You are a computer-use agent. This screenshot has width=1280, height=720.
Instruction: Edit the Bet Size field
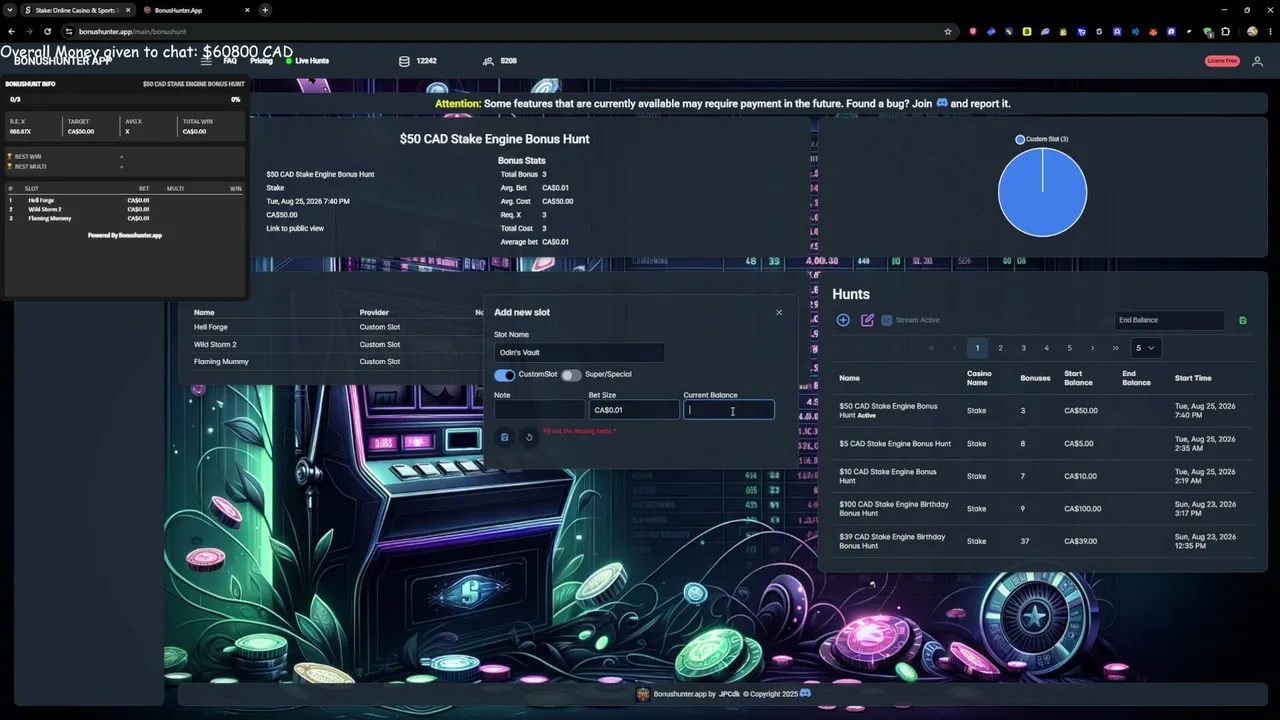coord(634,410)
